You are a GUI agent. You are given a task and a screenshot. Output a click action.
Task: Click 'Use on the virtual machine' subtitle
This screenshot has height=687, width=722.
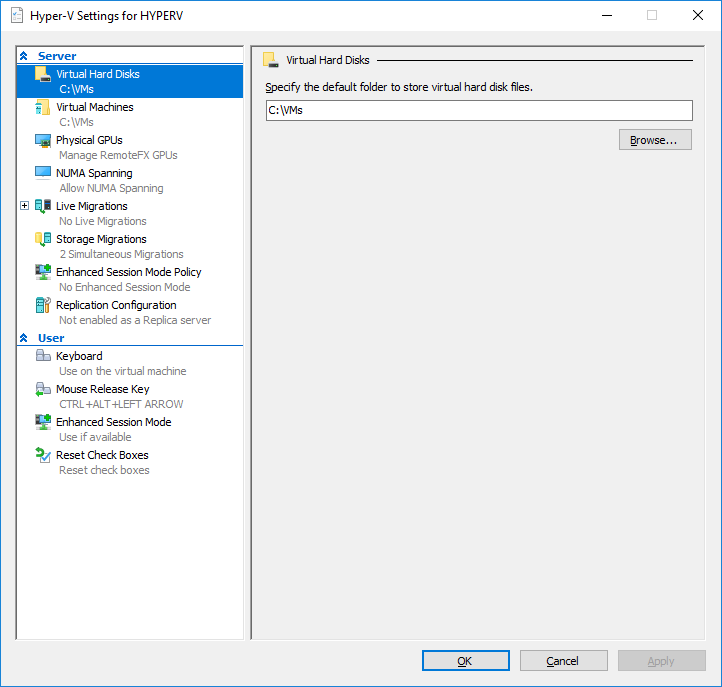[x=122, y=371]
